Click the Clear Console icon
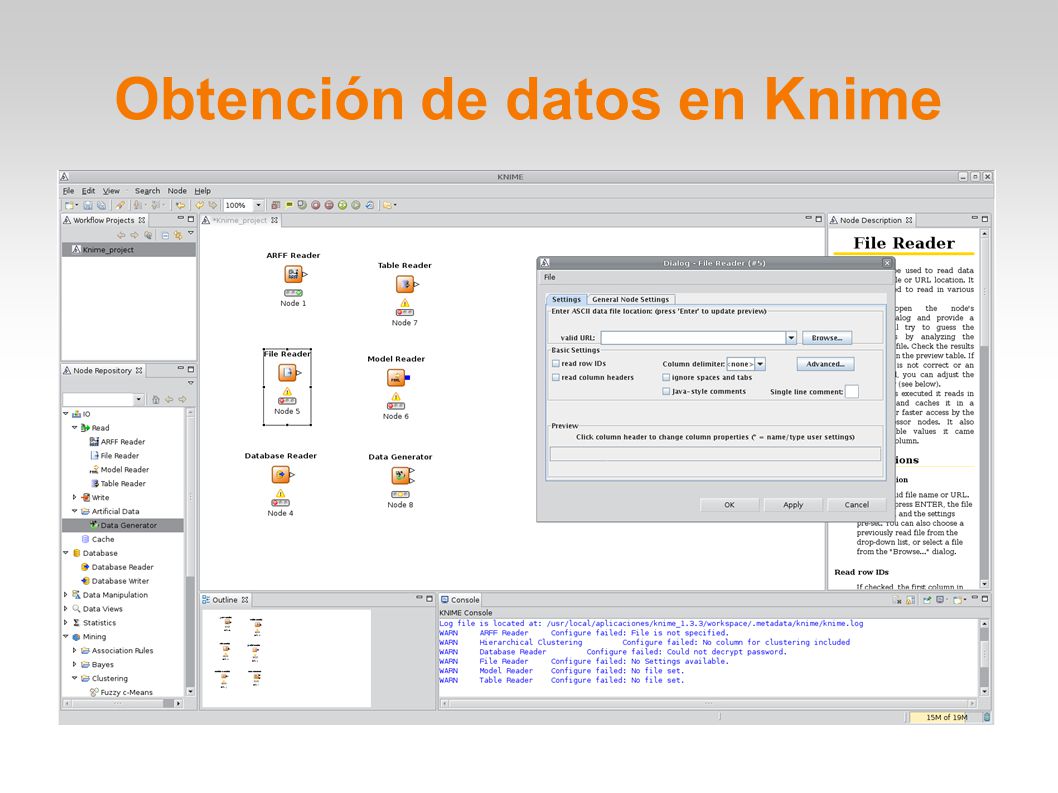 pyautogui.click(x=897, y=599)
